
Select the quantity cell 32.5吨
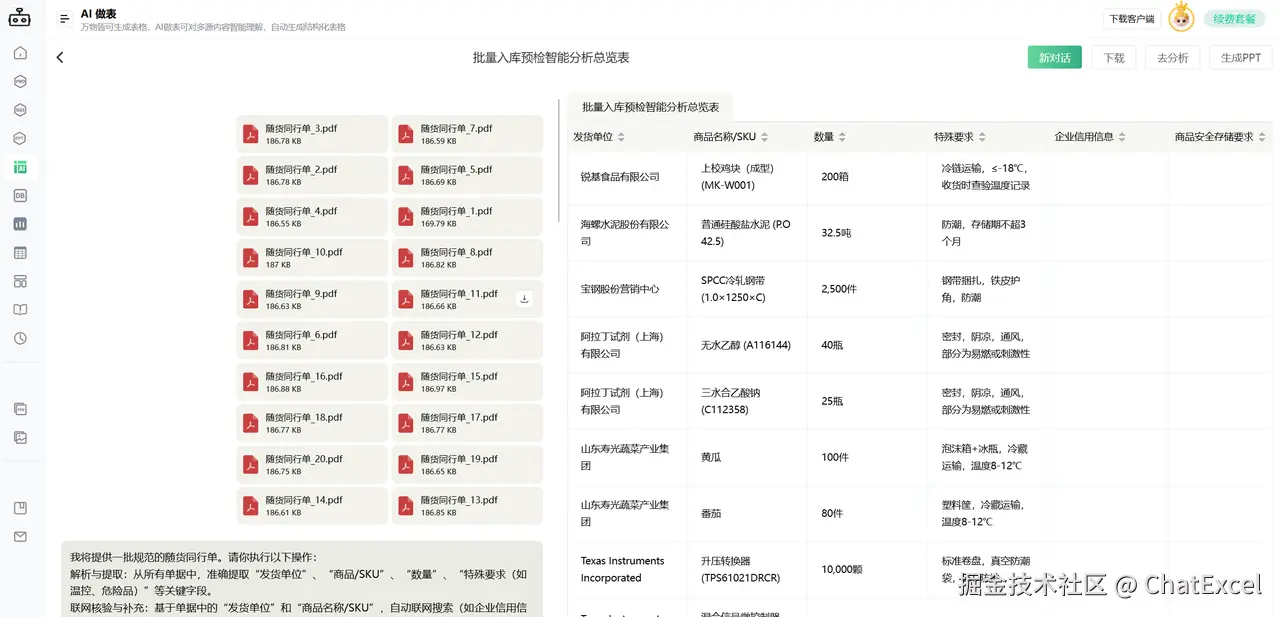tap(868, 233)
